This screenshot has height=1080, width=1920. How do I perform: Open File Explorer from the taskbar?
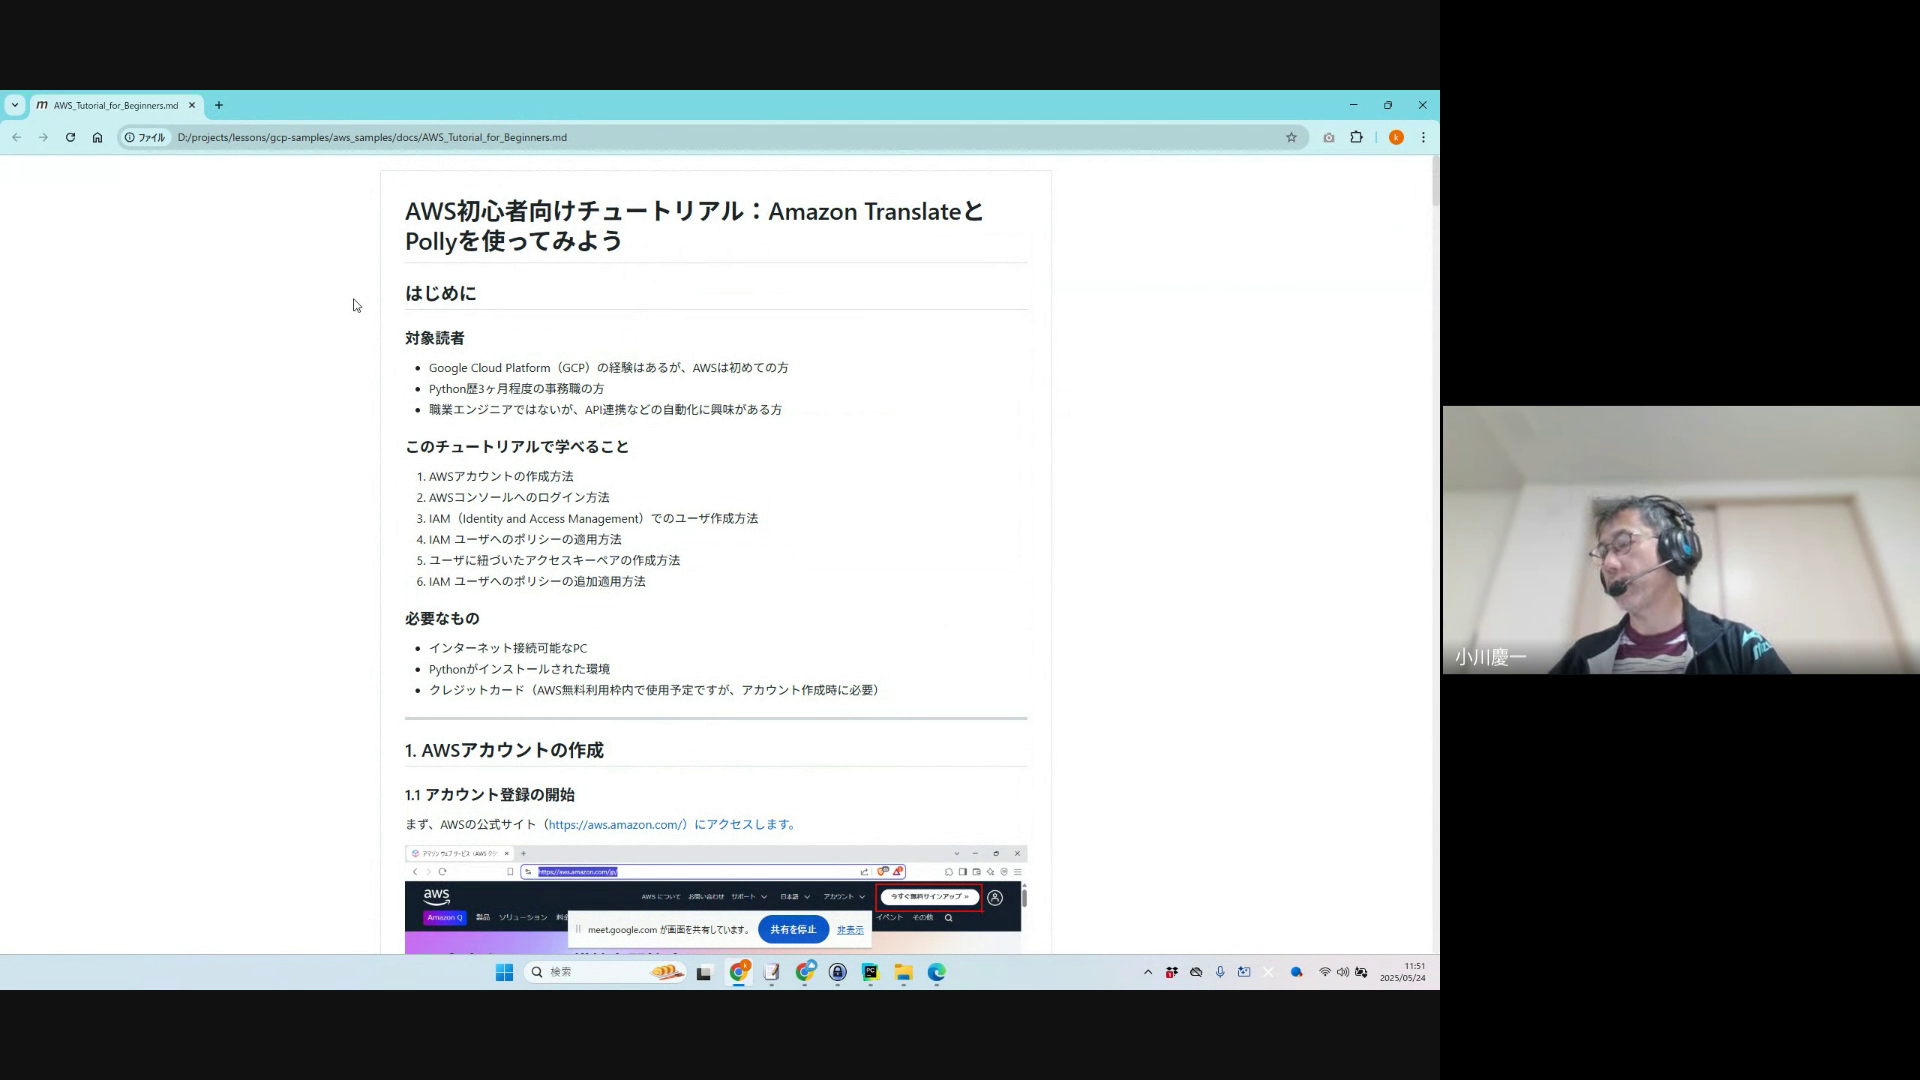pos(903,972)
